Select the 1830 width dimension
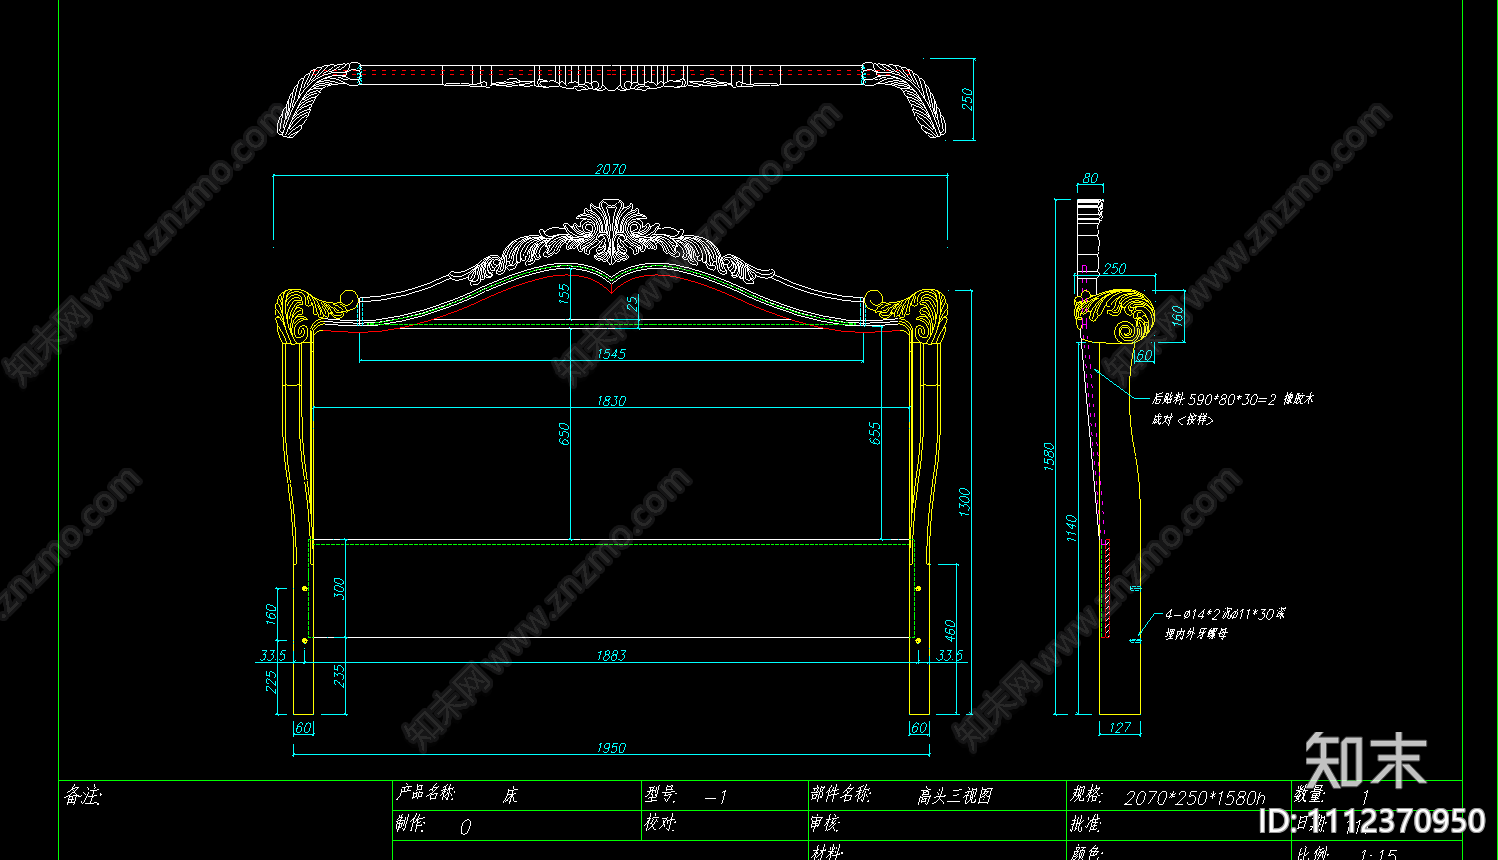1498x860 pixels. tap(611, 401)
